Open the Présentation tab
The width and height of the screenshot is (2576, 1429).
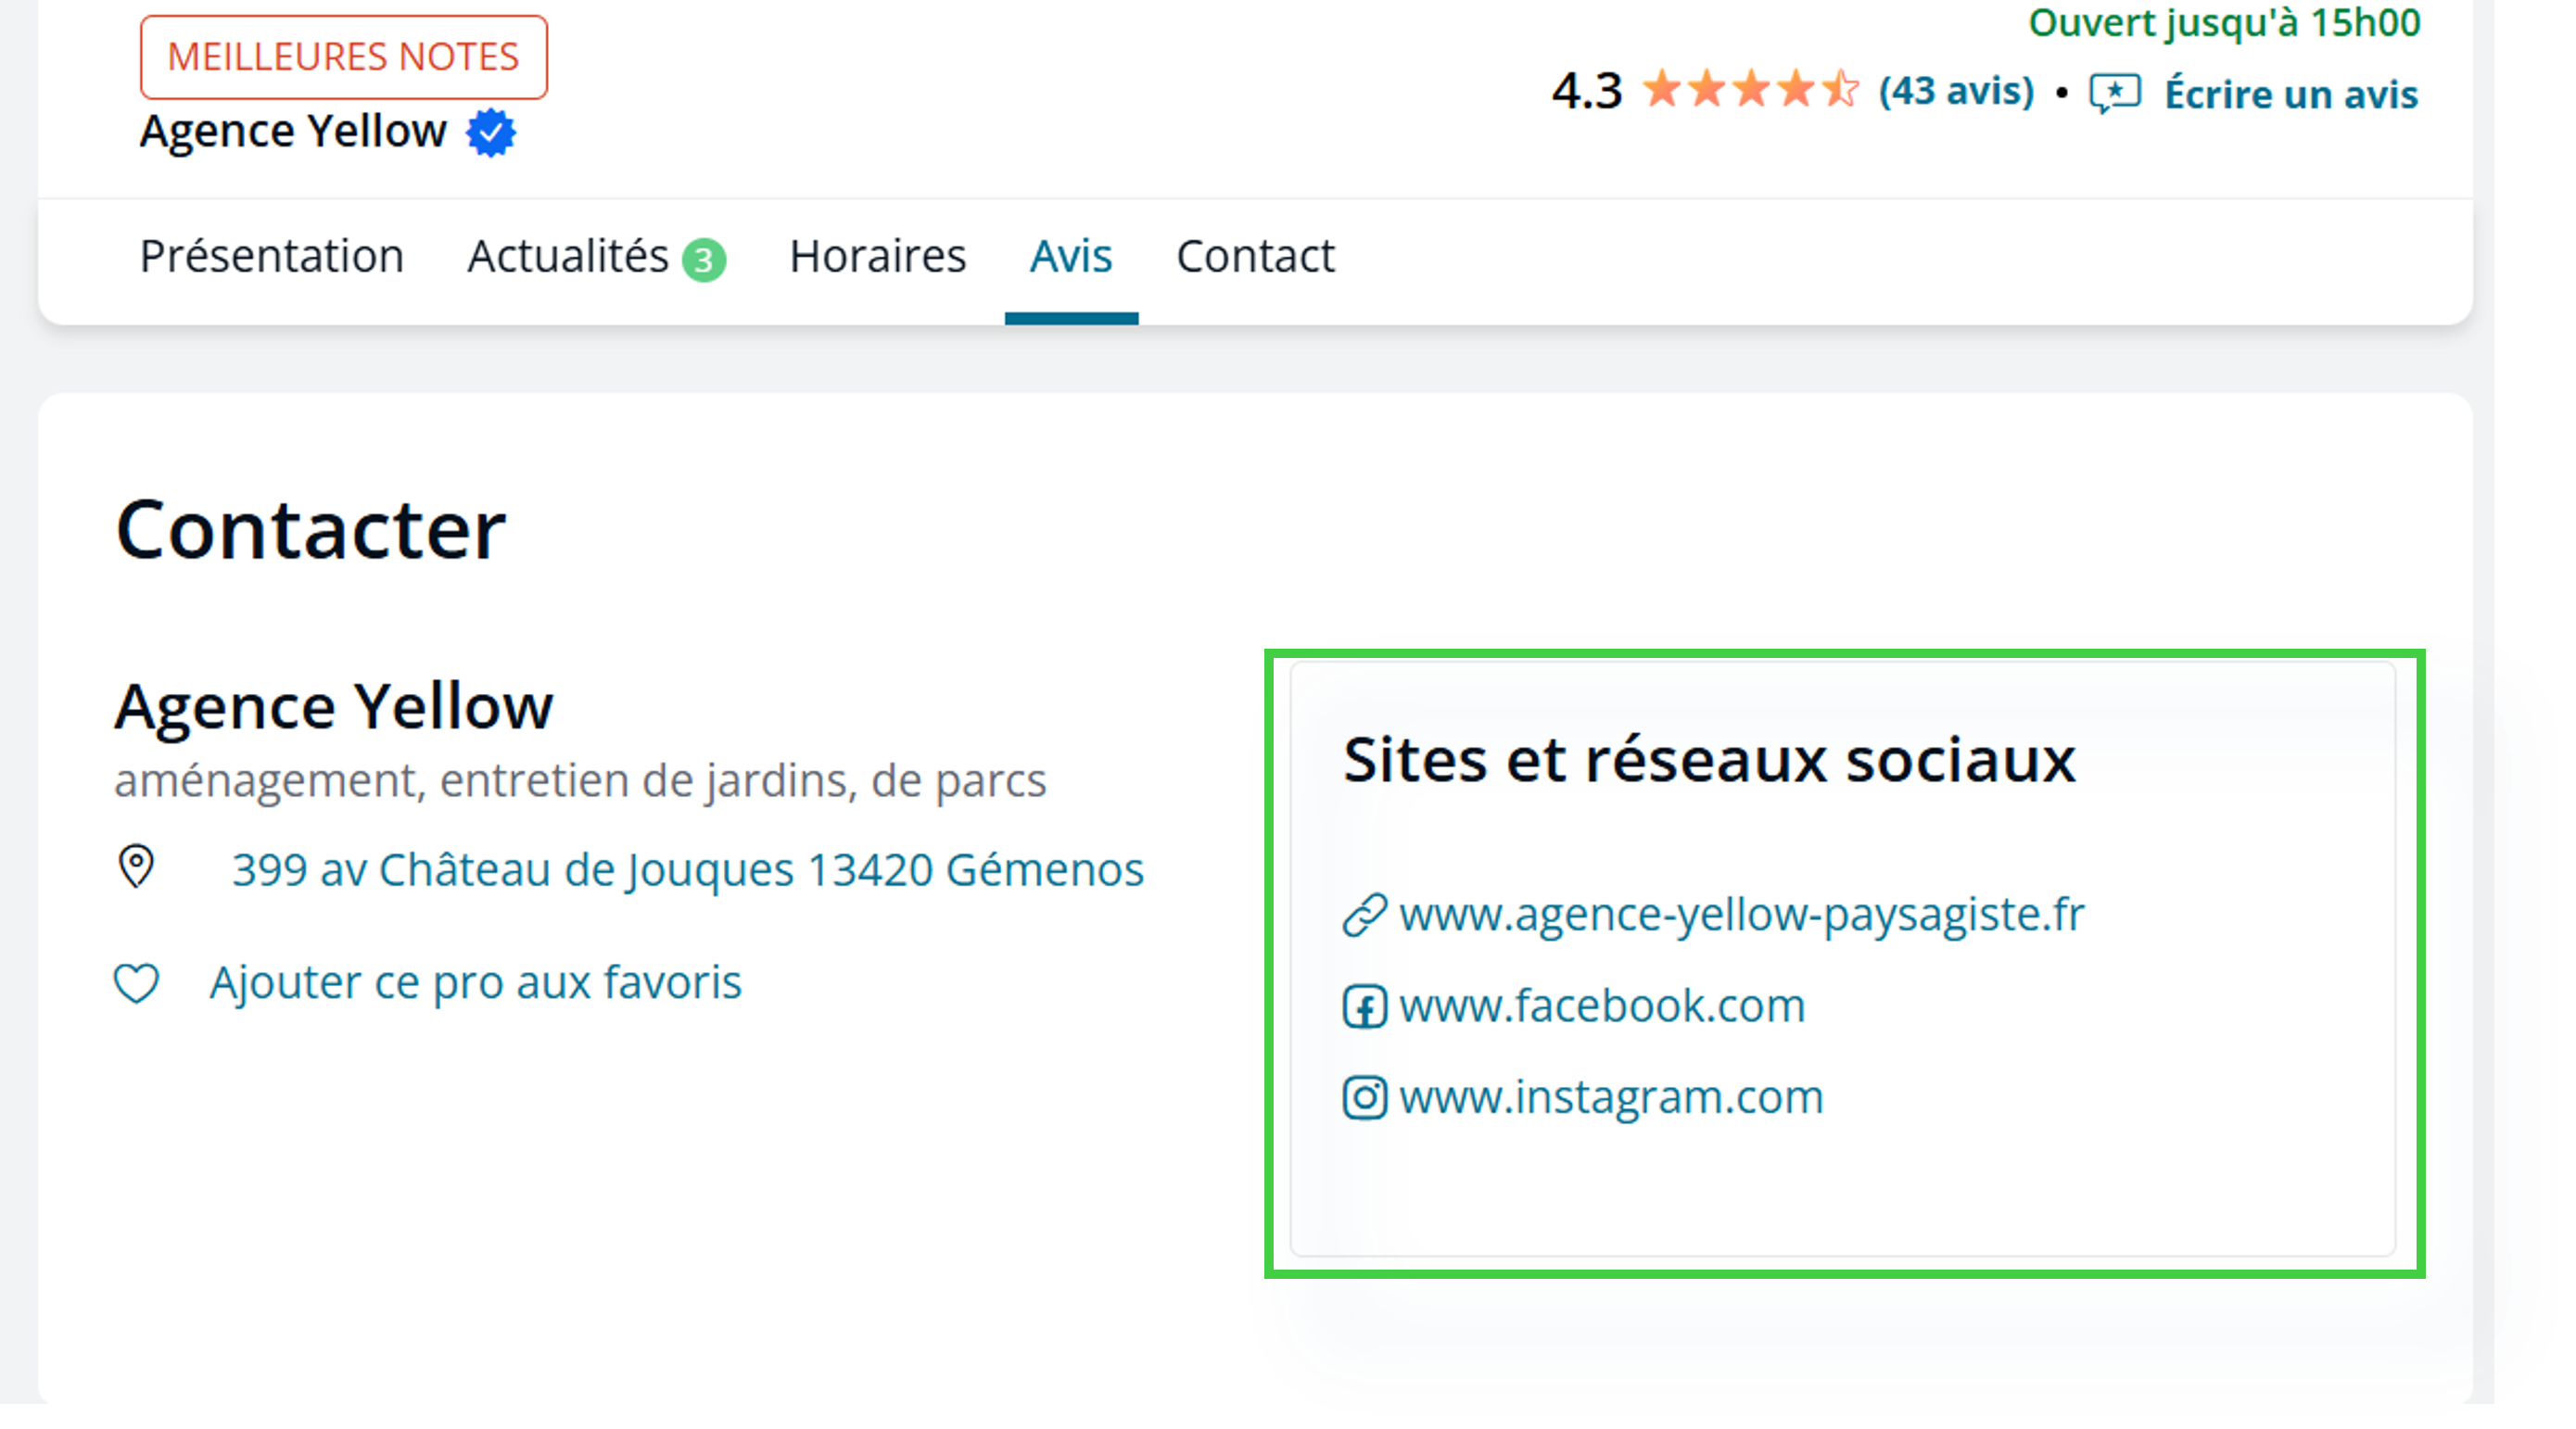[272, 256]
